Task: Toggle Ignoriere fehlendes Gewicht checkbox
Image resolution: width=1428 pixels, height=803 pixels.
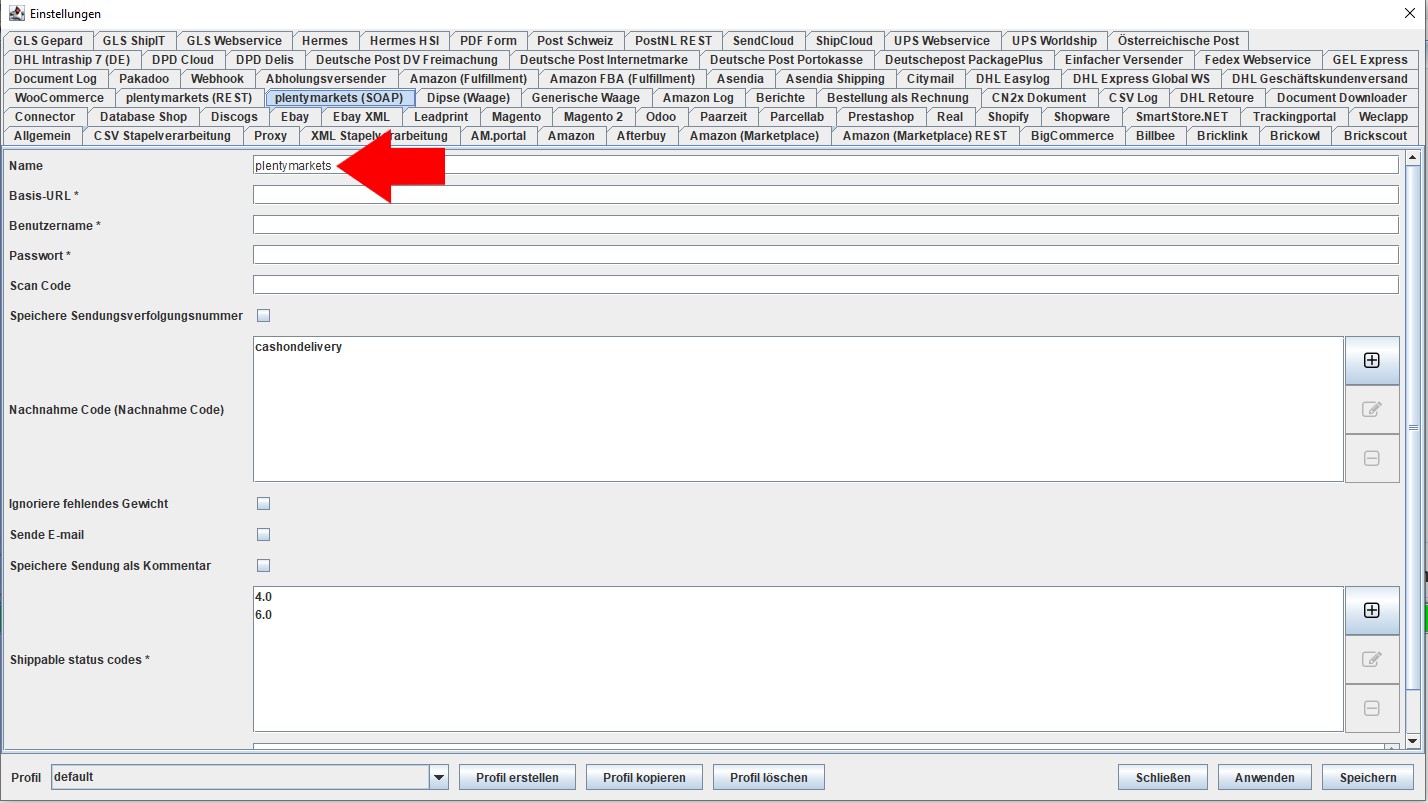Action: tap(264, 504)
